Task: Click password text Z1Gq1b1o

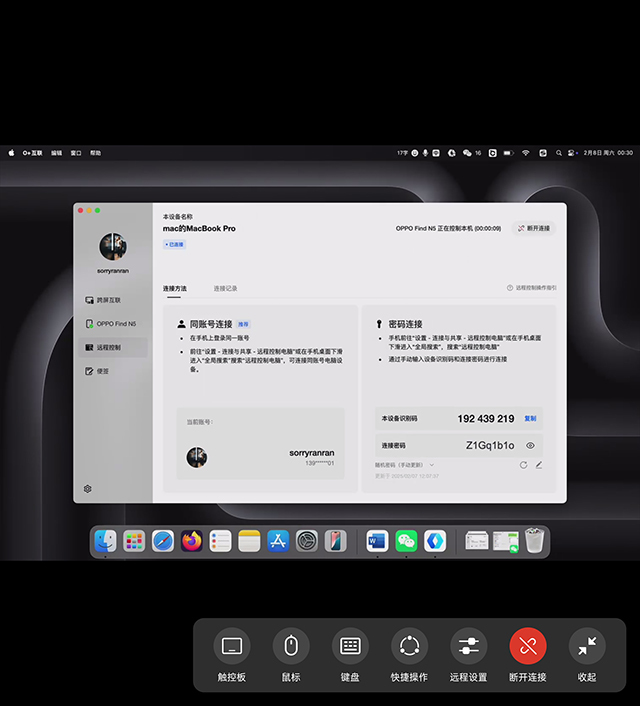Action: coord(490,445)
